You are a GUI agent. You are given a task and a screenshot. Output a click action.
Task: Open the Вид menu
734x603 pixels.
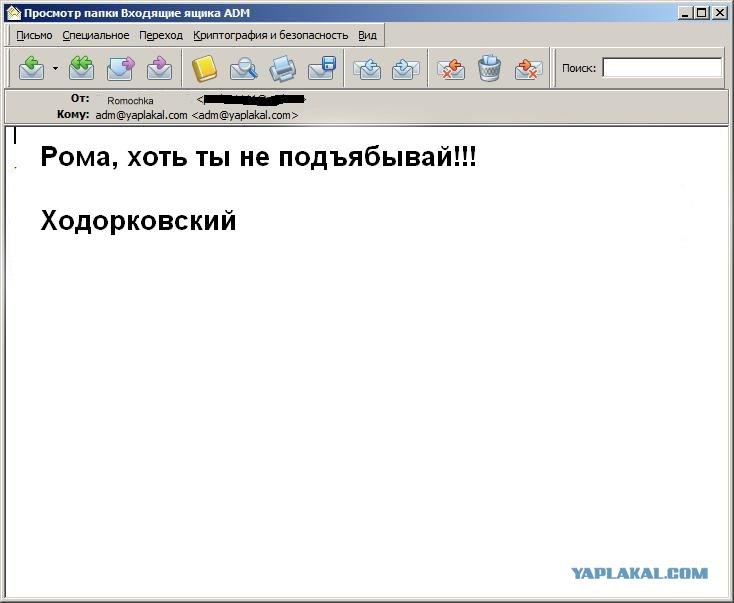pos(367,35)
